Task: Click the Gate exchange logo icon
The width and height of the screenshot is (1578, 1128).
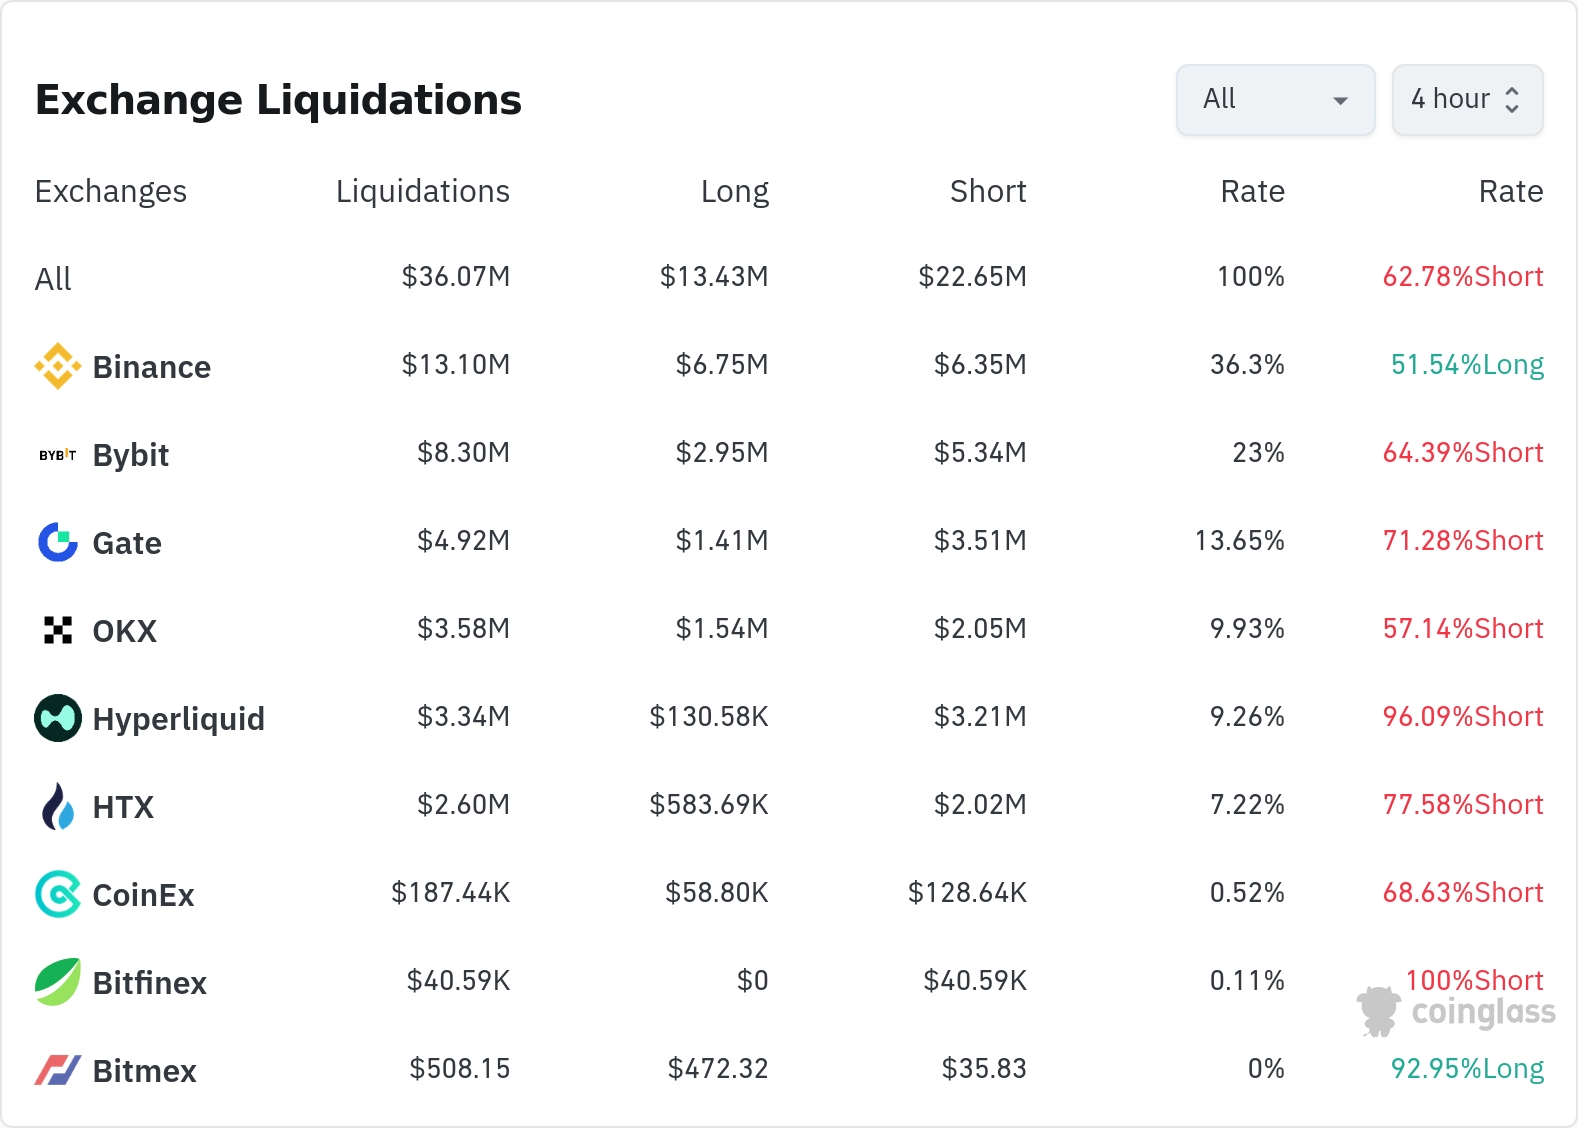Action: pyautogui.click(x=57, y=542)
